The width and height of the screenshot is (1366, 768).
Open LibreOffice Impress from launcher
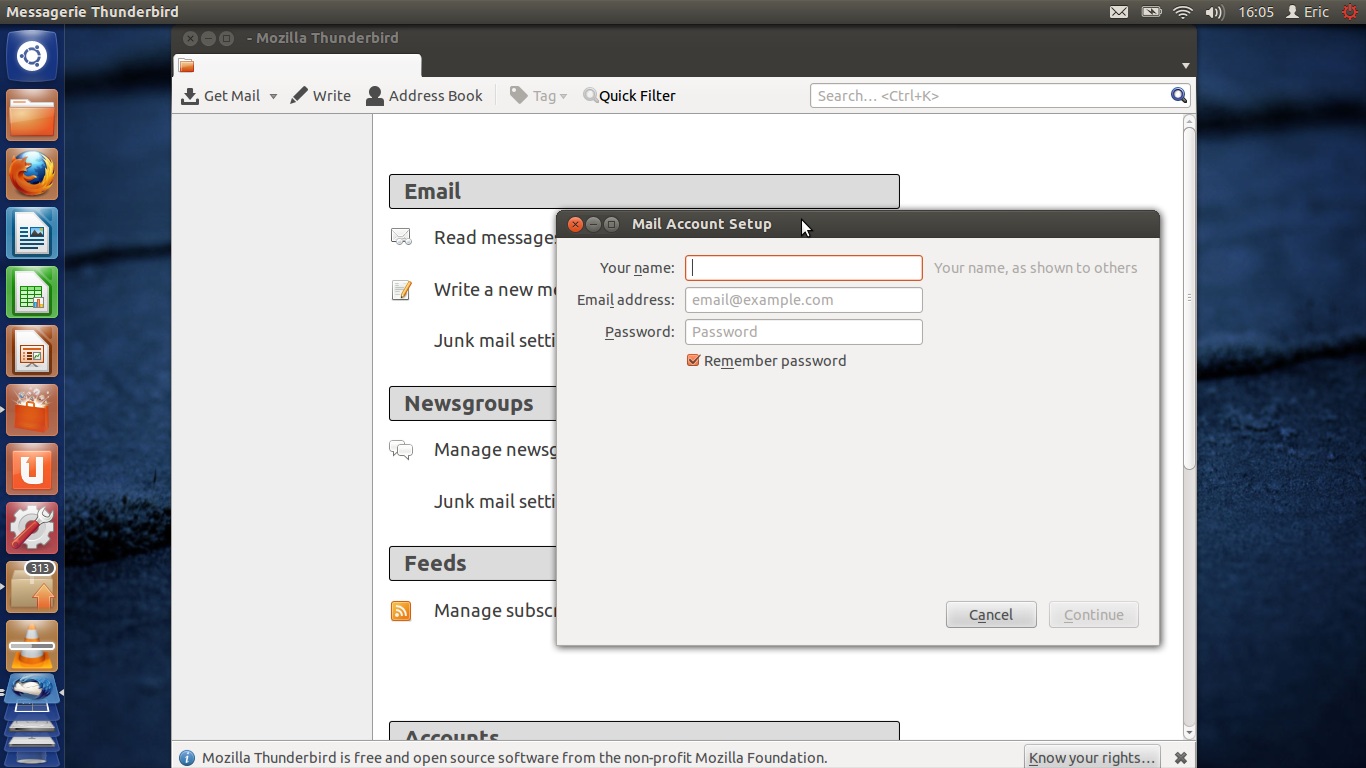32,351
